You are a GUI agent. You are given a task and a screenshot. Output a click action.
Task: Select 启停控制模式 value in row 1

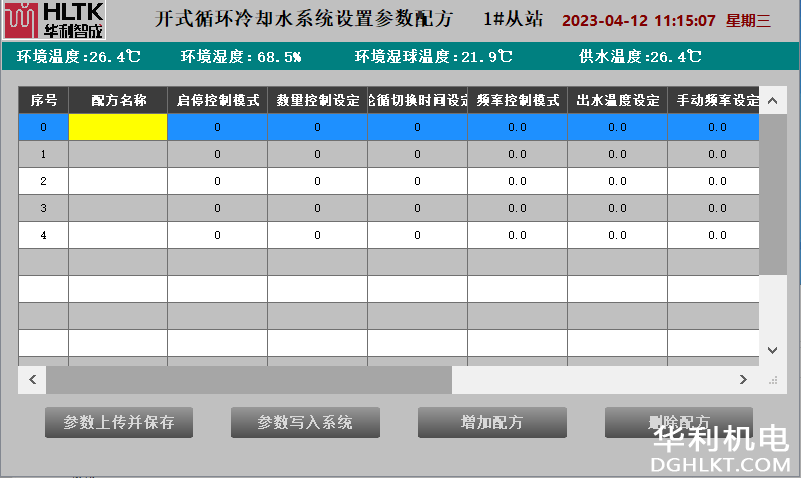(x=217, y=154)
